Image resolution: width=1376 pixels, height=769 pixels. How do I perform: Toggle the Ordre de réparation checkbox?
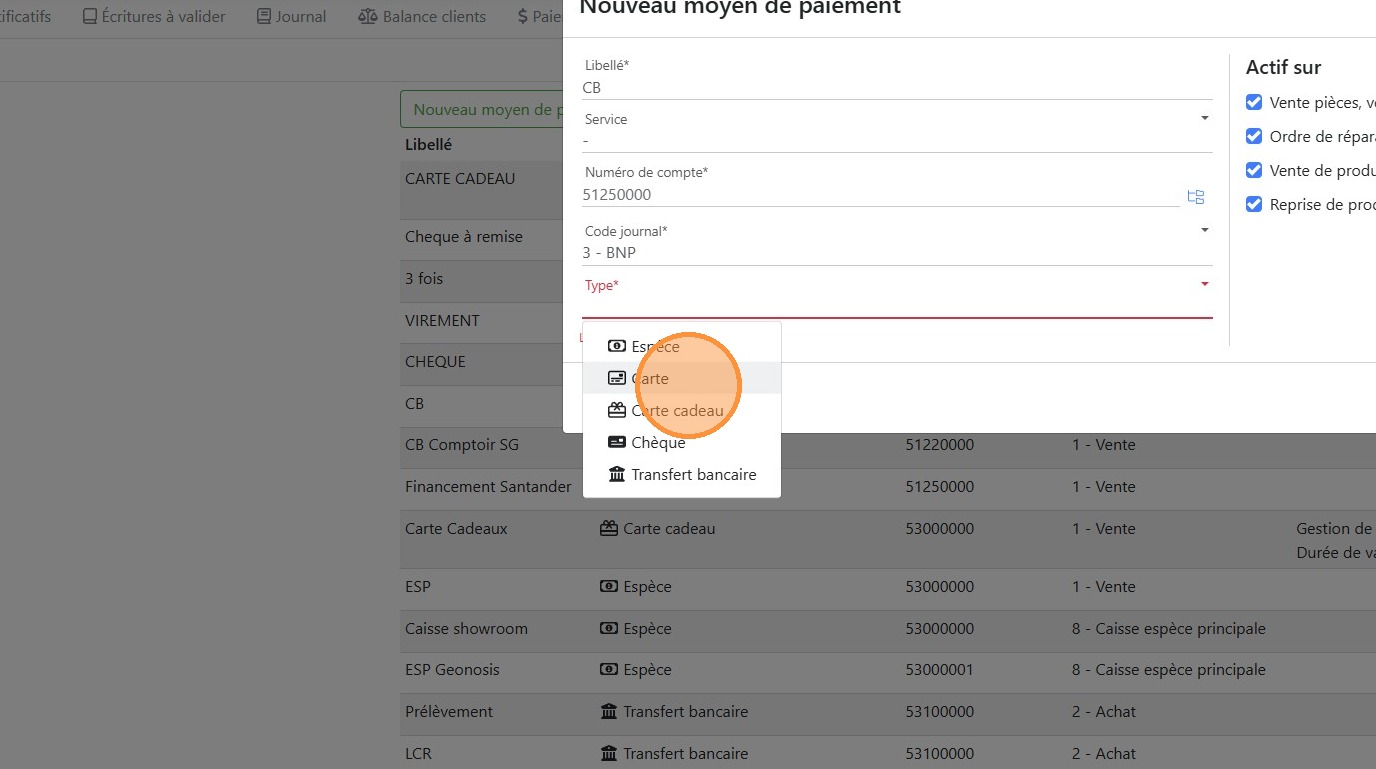click(x=1254, y=136)
